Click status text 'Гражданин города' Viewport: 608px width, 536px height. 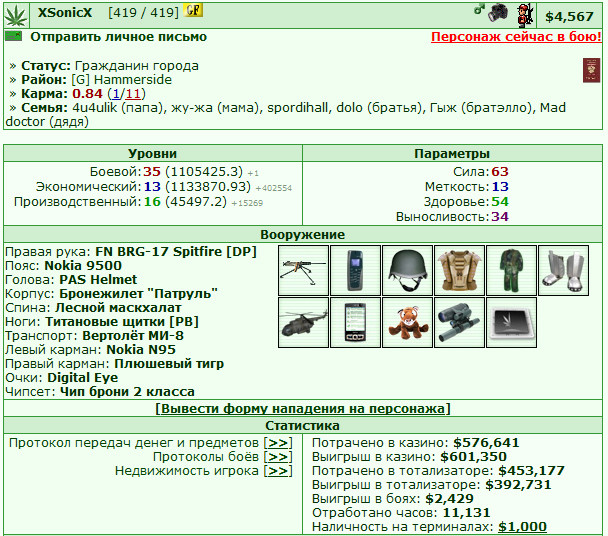[x=136, y=66]
